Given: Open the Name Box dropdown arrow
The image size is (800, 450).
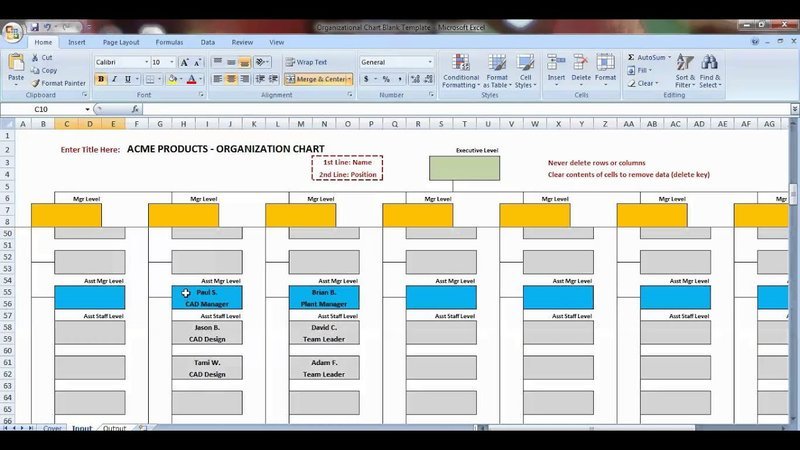Looking at the screenshot, I should (x=87, y=109).
